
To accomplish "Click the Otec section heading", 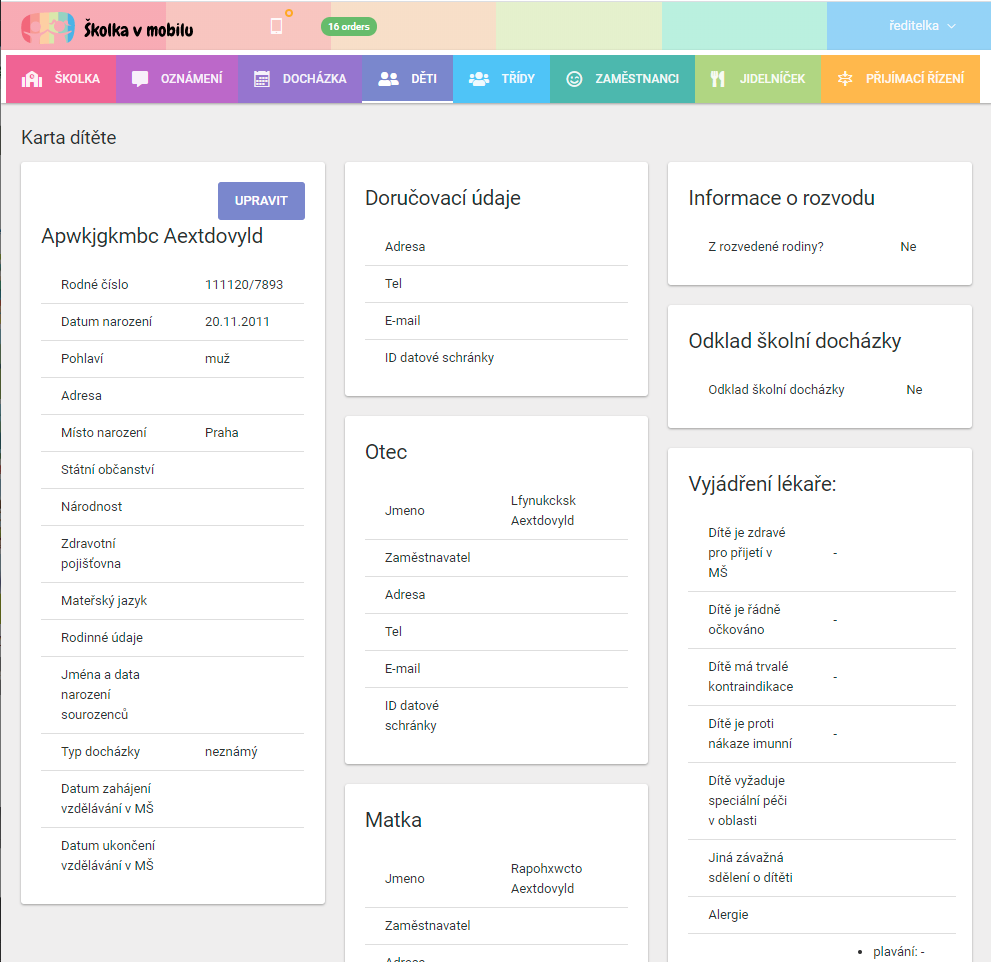I will point(386,452).
